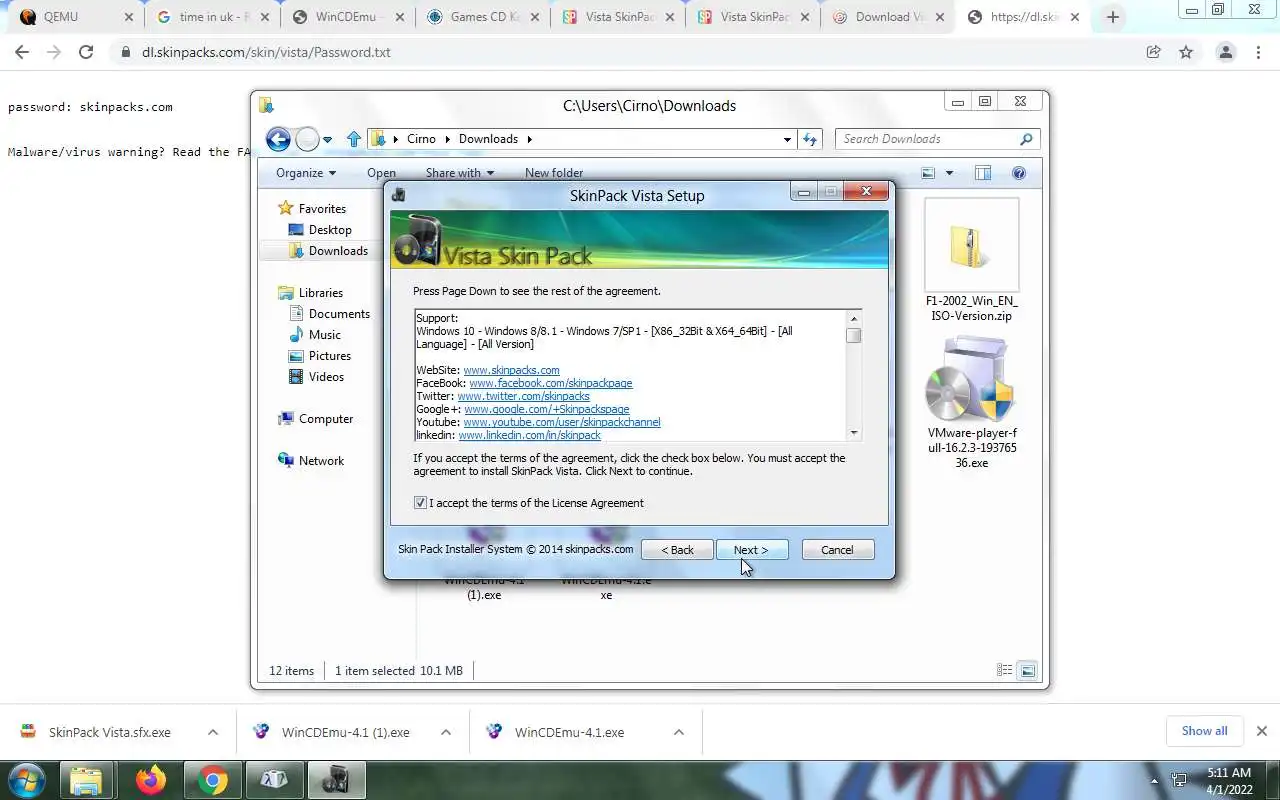
Task: Click the Next > button in setup
Action: [751, 550]
